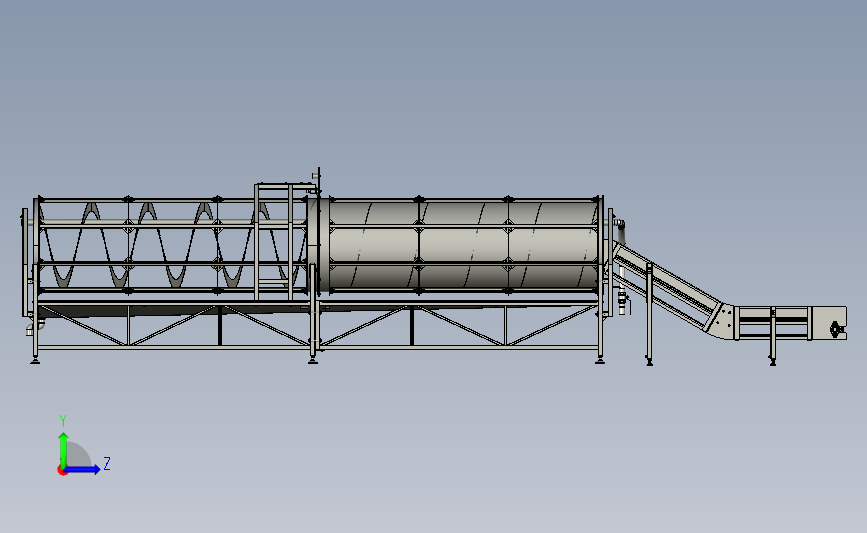The image size is (867, 533).
Task: Select the solid rotating drum cylinder
Action: coord(463,244)
